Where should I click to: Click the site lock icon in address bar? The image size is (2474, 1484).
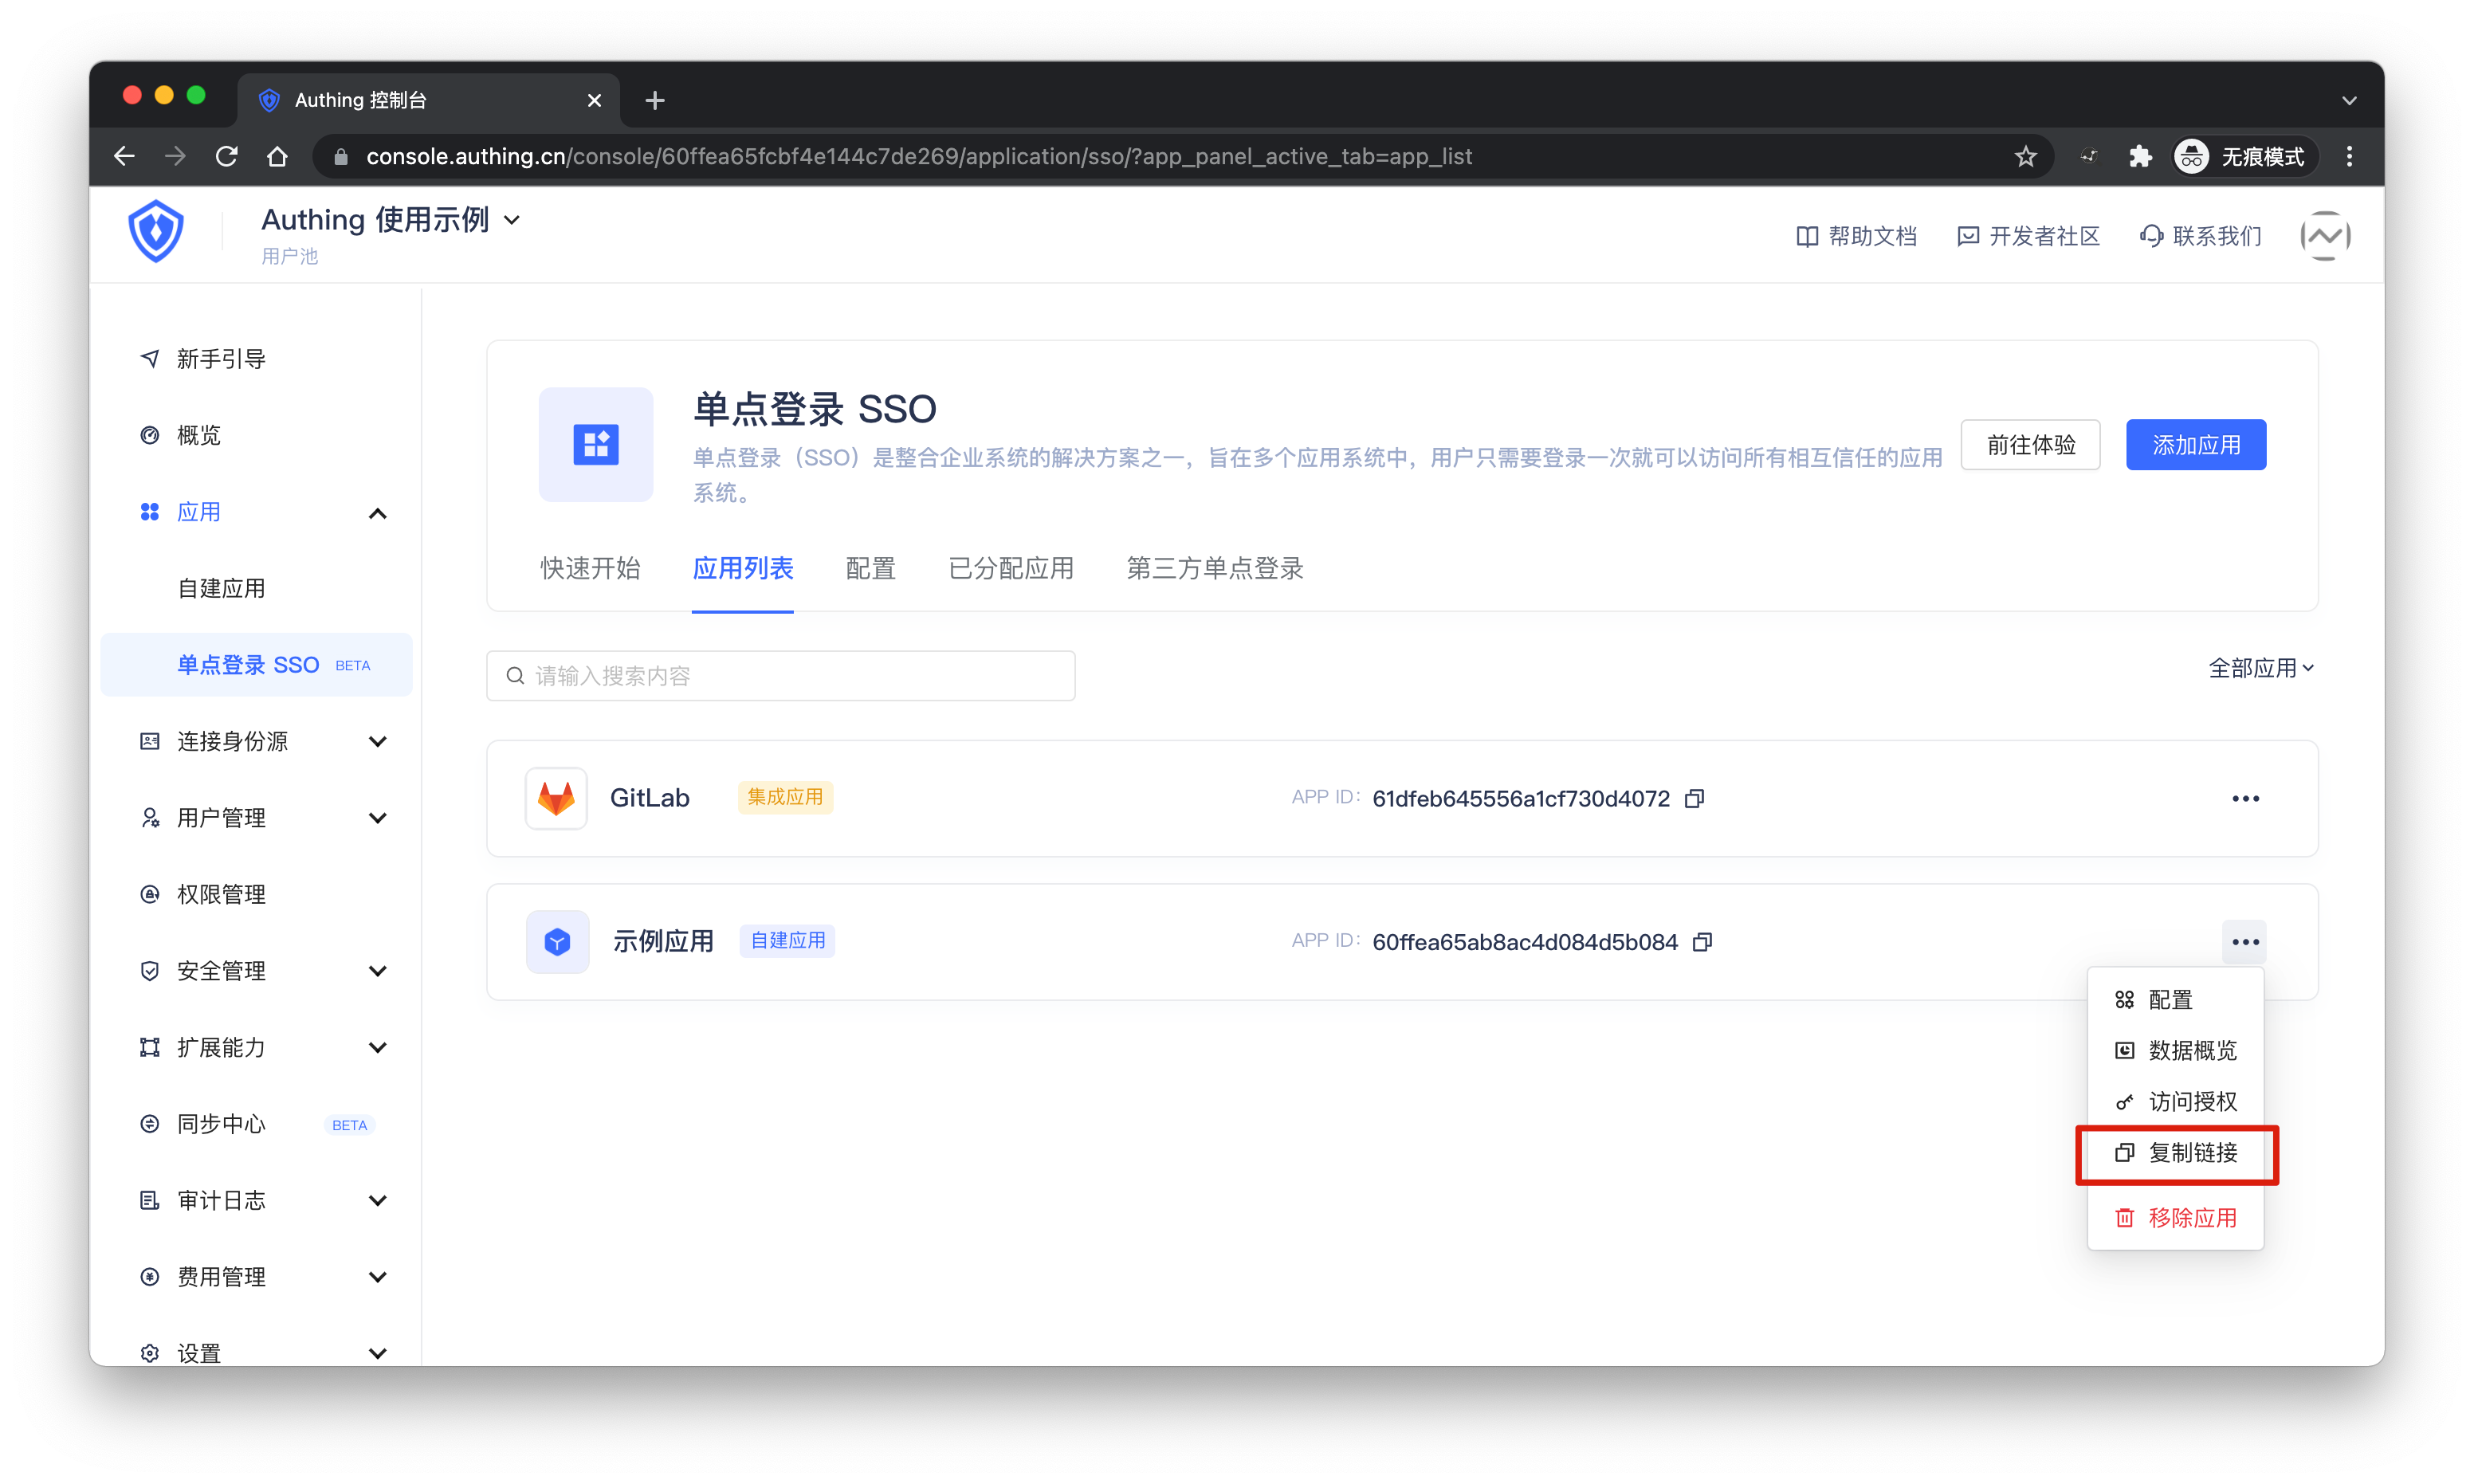(x=341, y=156)
